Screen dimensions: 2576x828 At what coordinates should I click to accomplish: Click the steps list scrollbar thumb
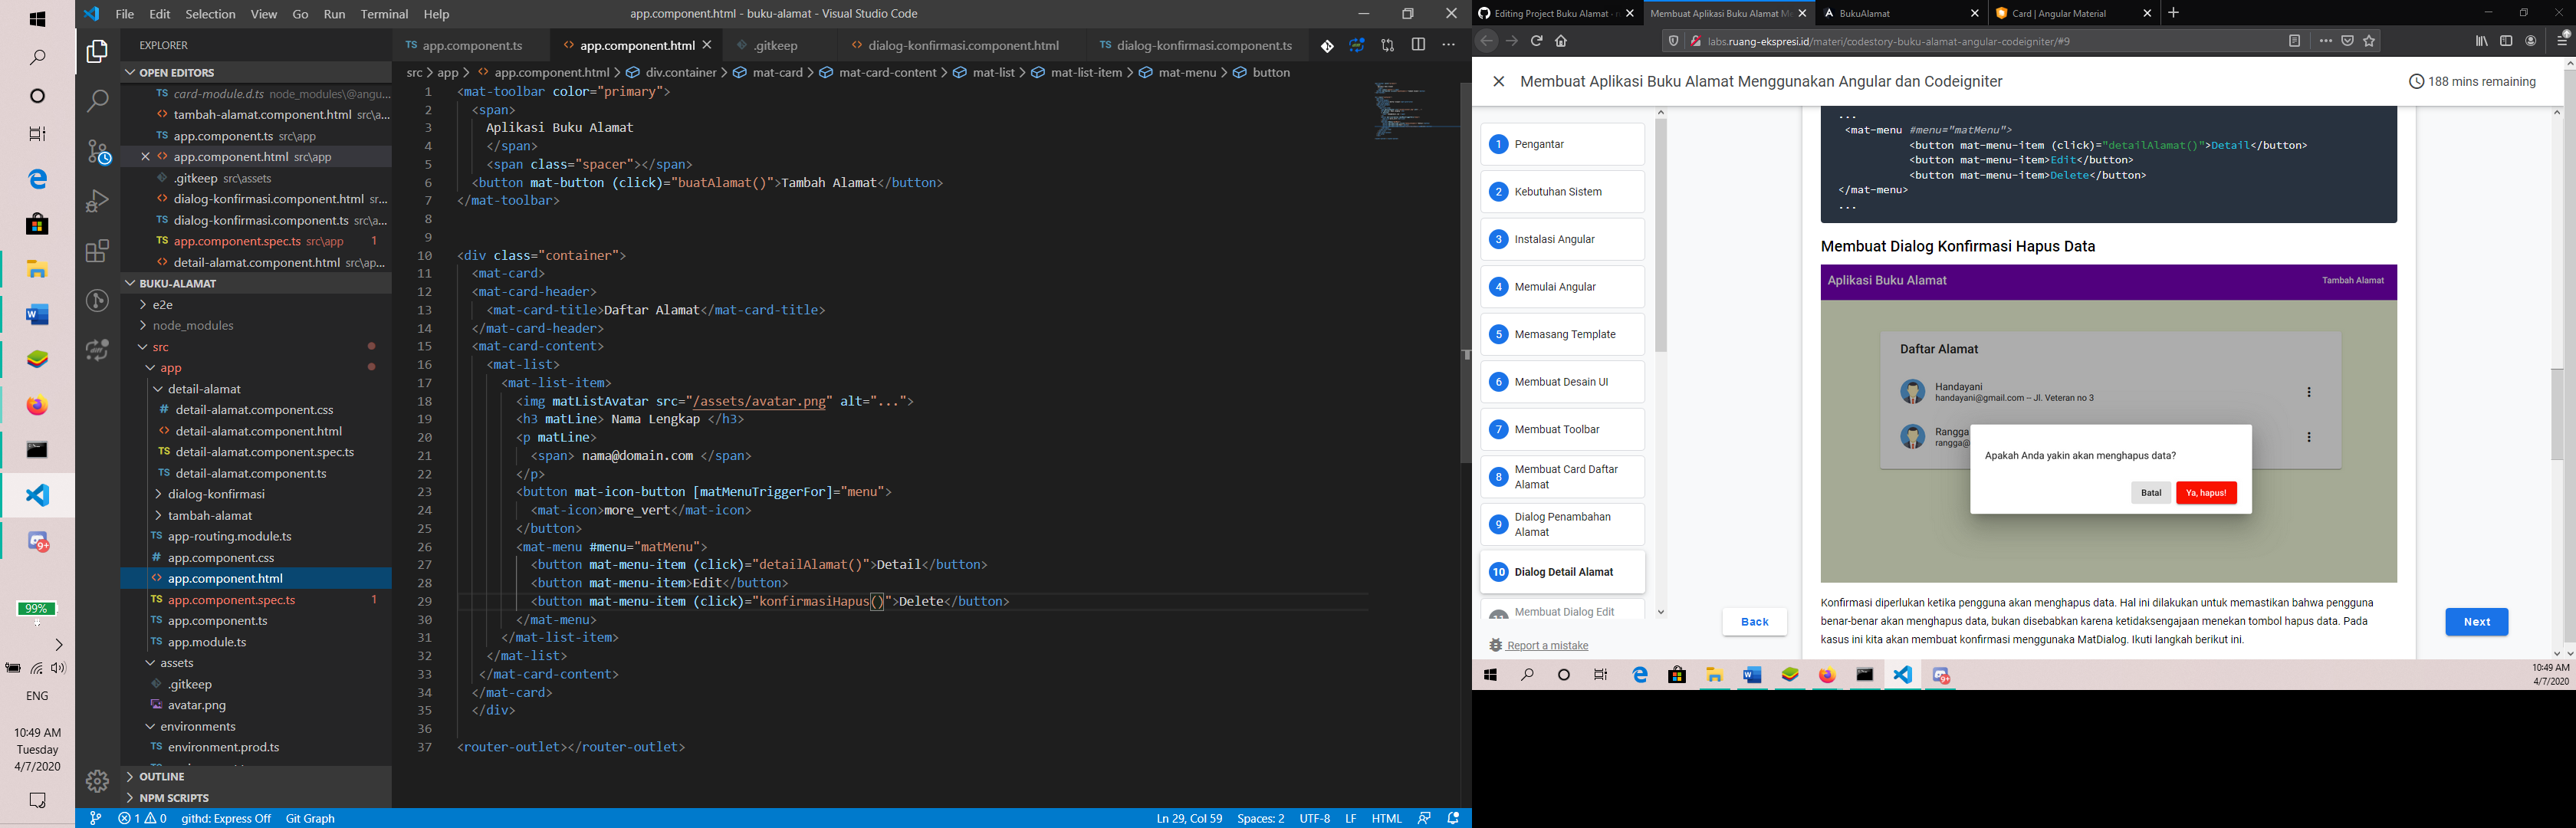pyautogui.click(x=1661, y=236)
